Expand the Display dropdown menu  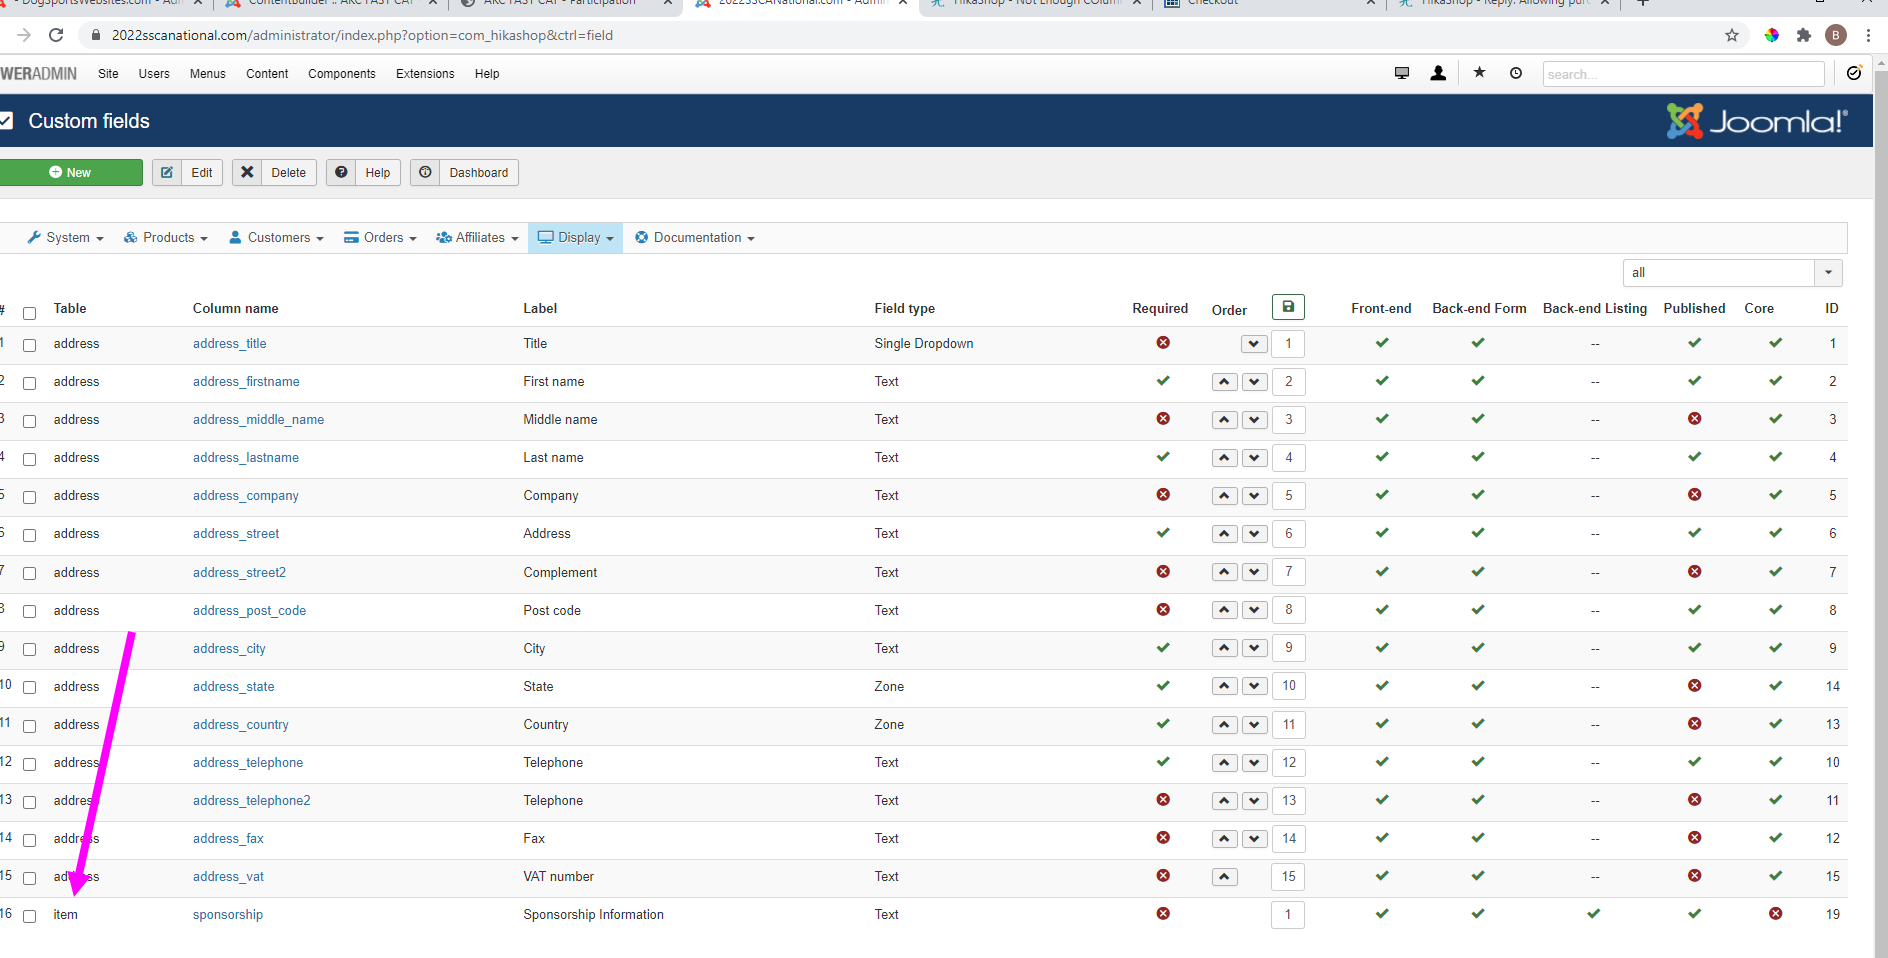[576, 238]
